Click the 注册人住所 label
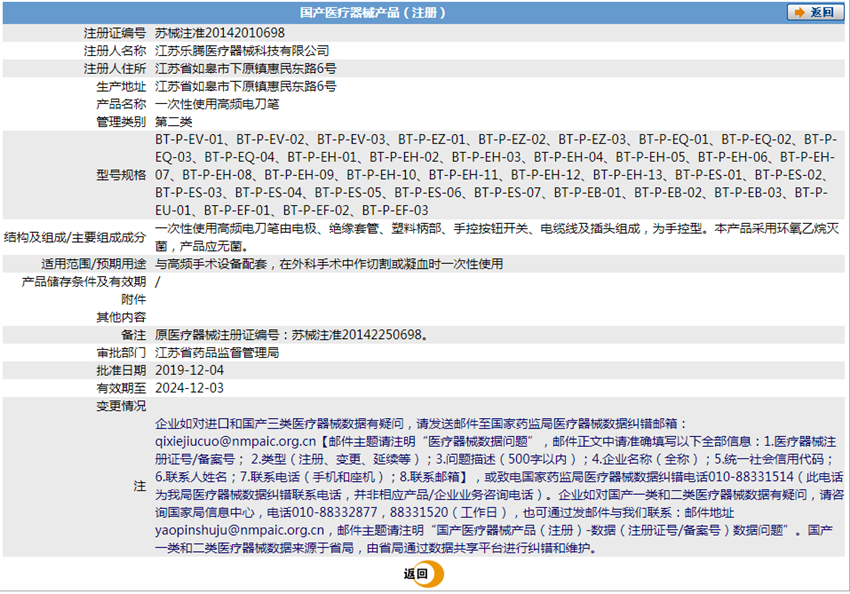Viewport: 850px width, 594px height. click(115, 69)
